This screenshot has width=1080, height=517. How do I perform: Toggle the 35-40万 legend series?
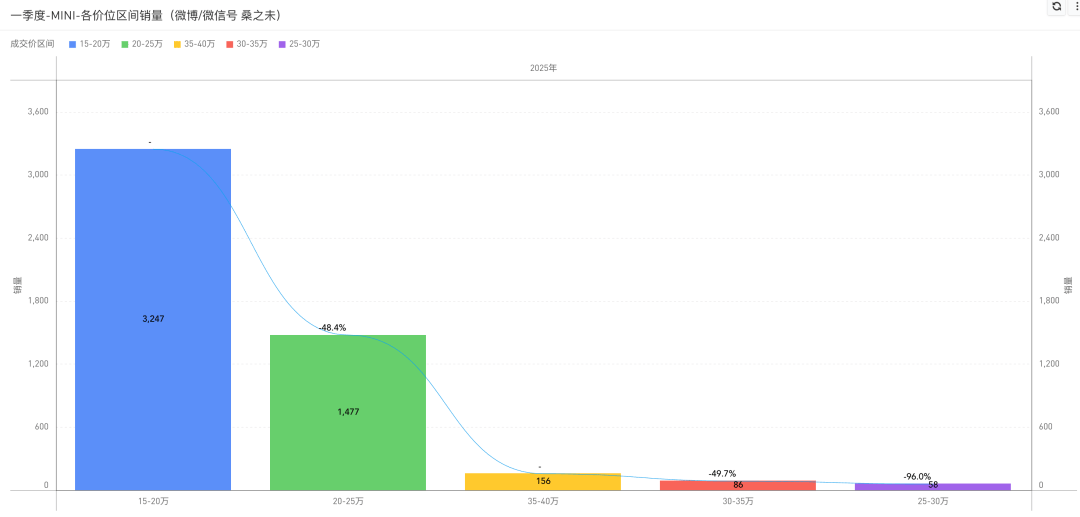point(194,44)
